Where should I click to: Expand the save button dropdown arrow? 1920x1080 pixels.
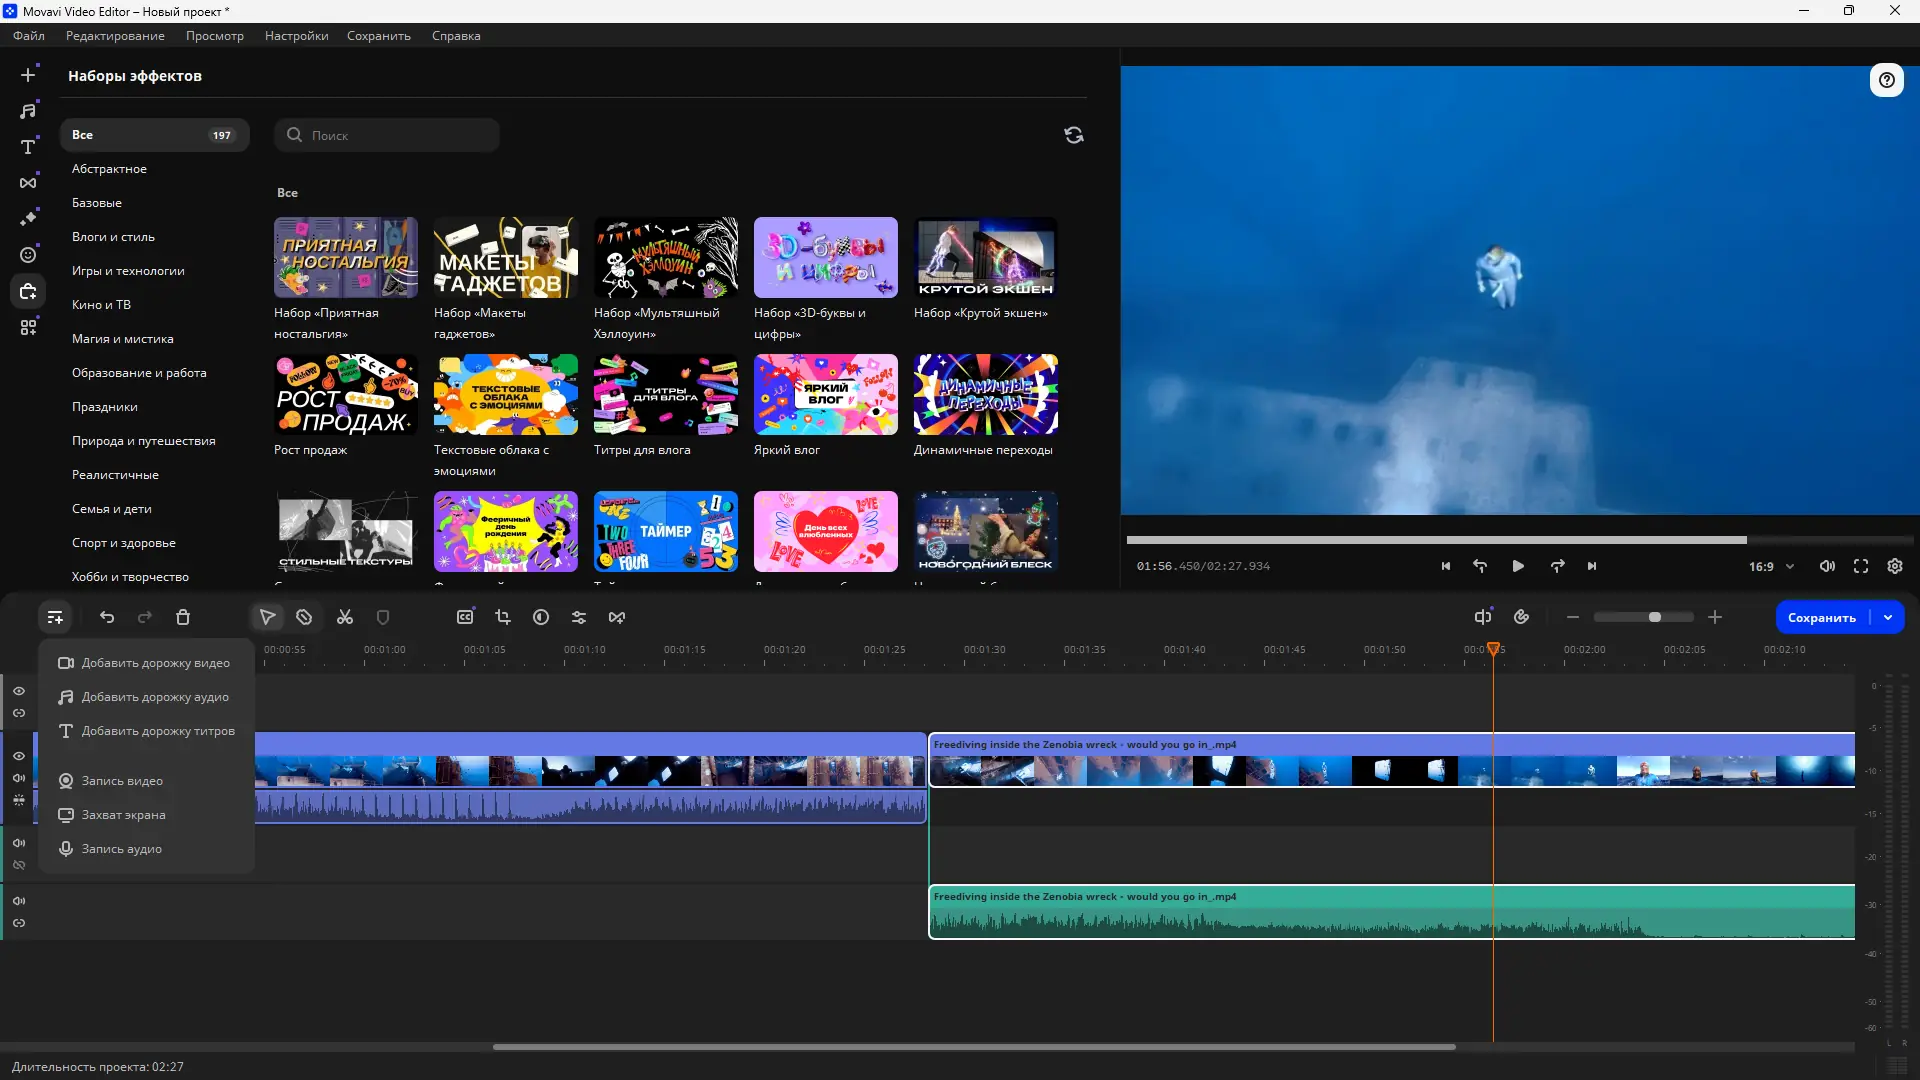(x=1888, y=618)
